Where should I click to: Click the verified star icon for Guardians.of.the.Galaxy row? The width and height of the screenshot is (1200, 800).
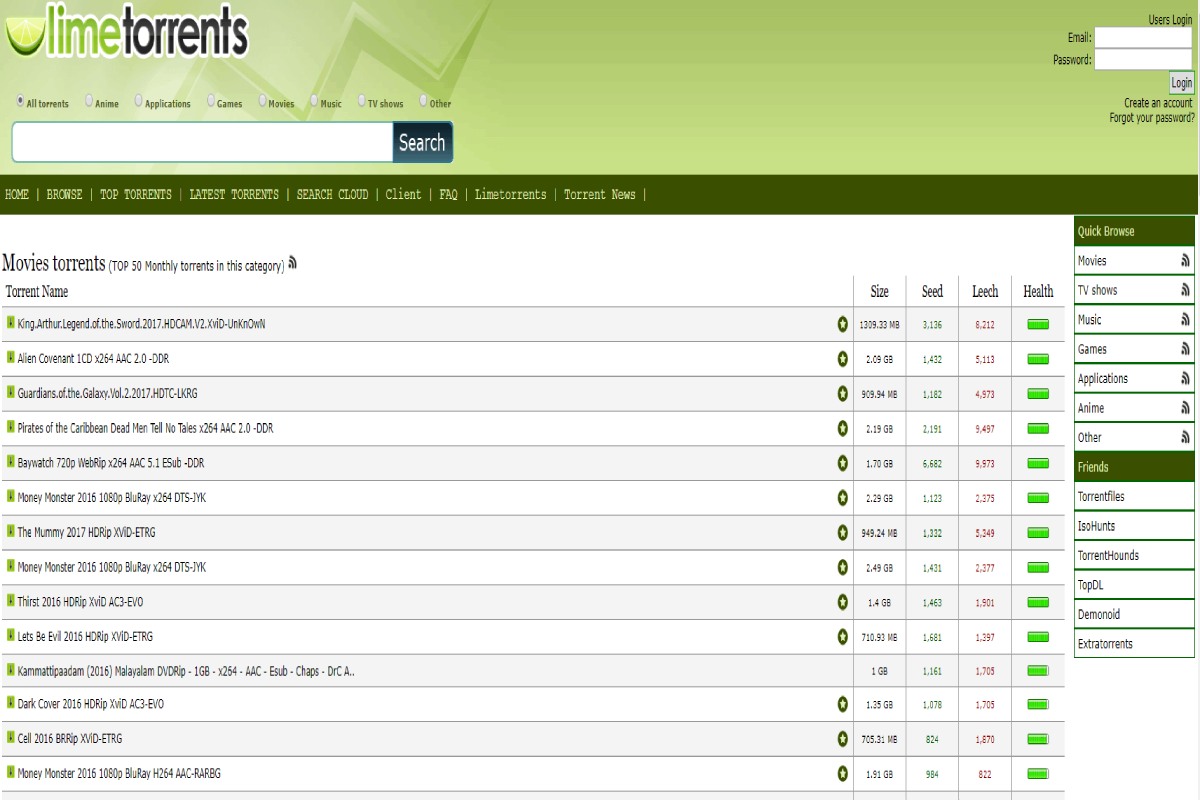[x=843, y=394]
